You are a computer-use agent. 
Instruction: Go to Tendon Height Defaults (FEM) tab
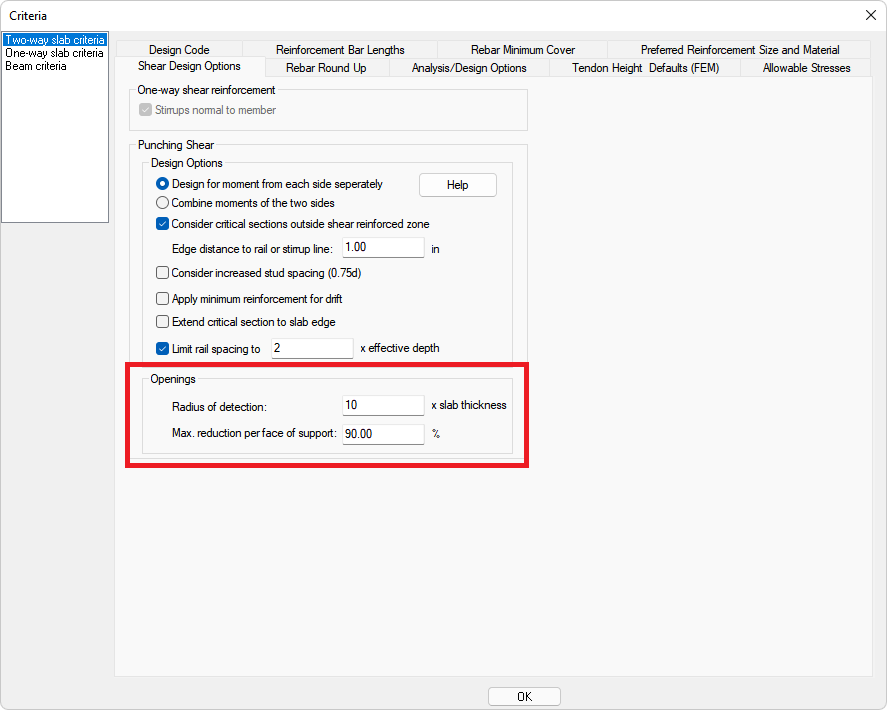click(644, 68)
